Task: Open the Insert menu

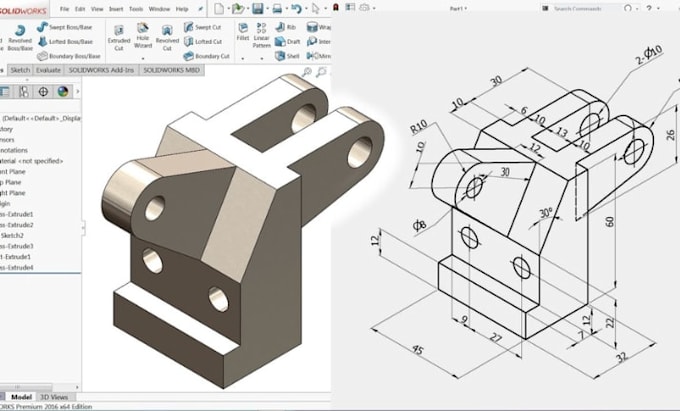Action: point(116,9)
